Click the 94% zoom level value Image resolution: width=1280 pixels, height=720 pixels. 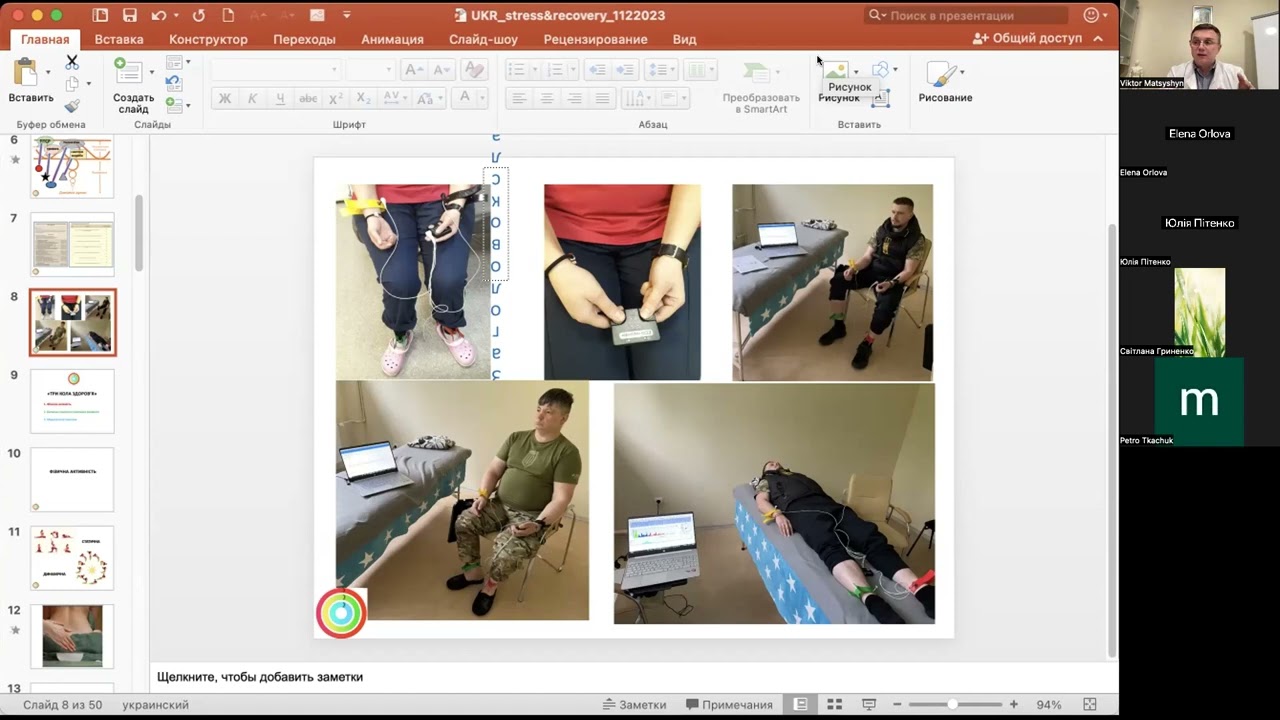1049,705
